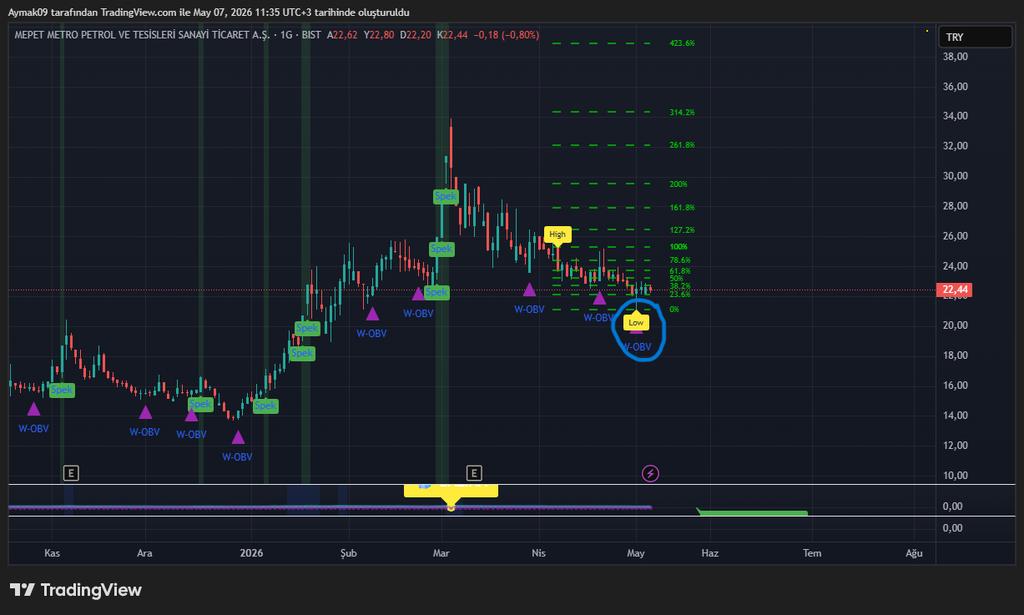Click the 314.2% Fibonacci level label
This screenshot has width=1024, height=615.
[682, 112]
